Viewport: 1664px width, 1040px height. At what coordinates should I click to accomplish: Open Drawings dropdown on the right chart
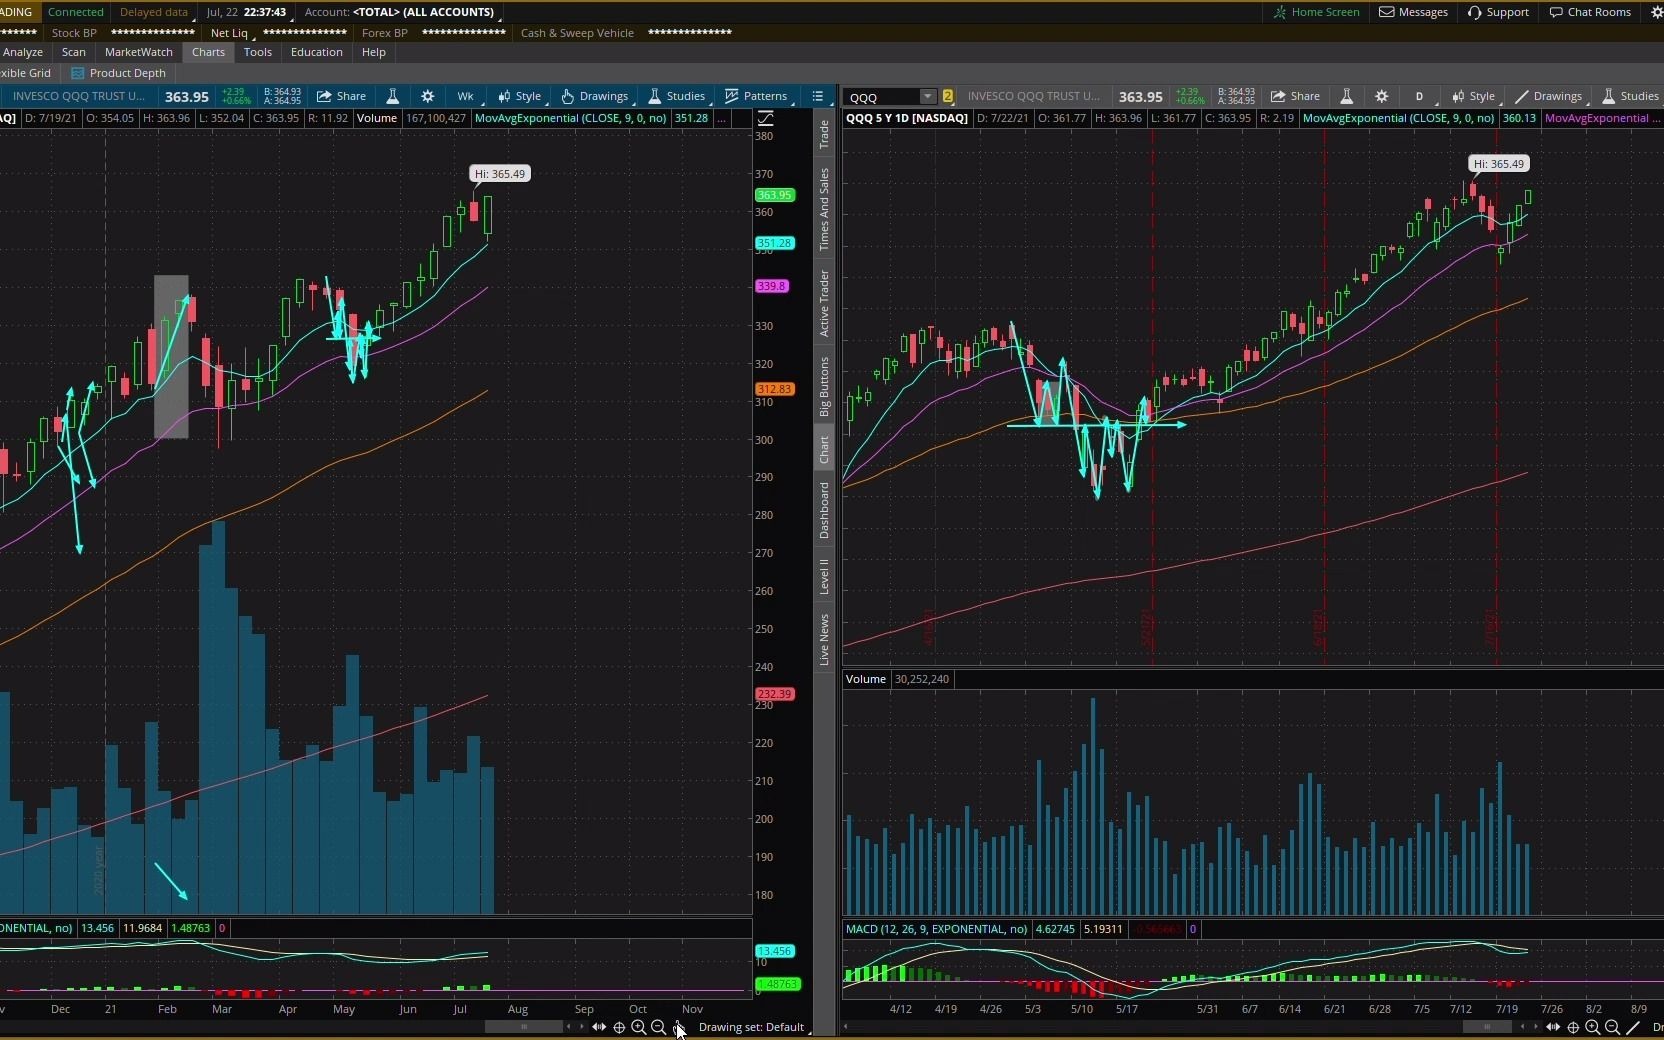(1549, 96)
